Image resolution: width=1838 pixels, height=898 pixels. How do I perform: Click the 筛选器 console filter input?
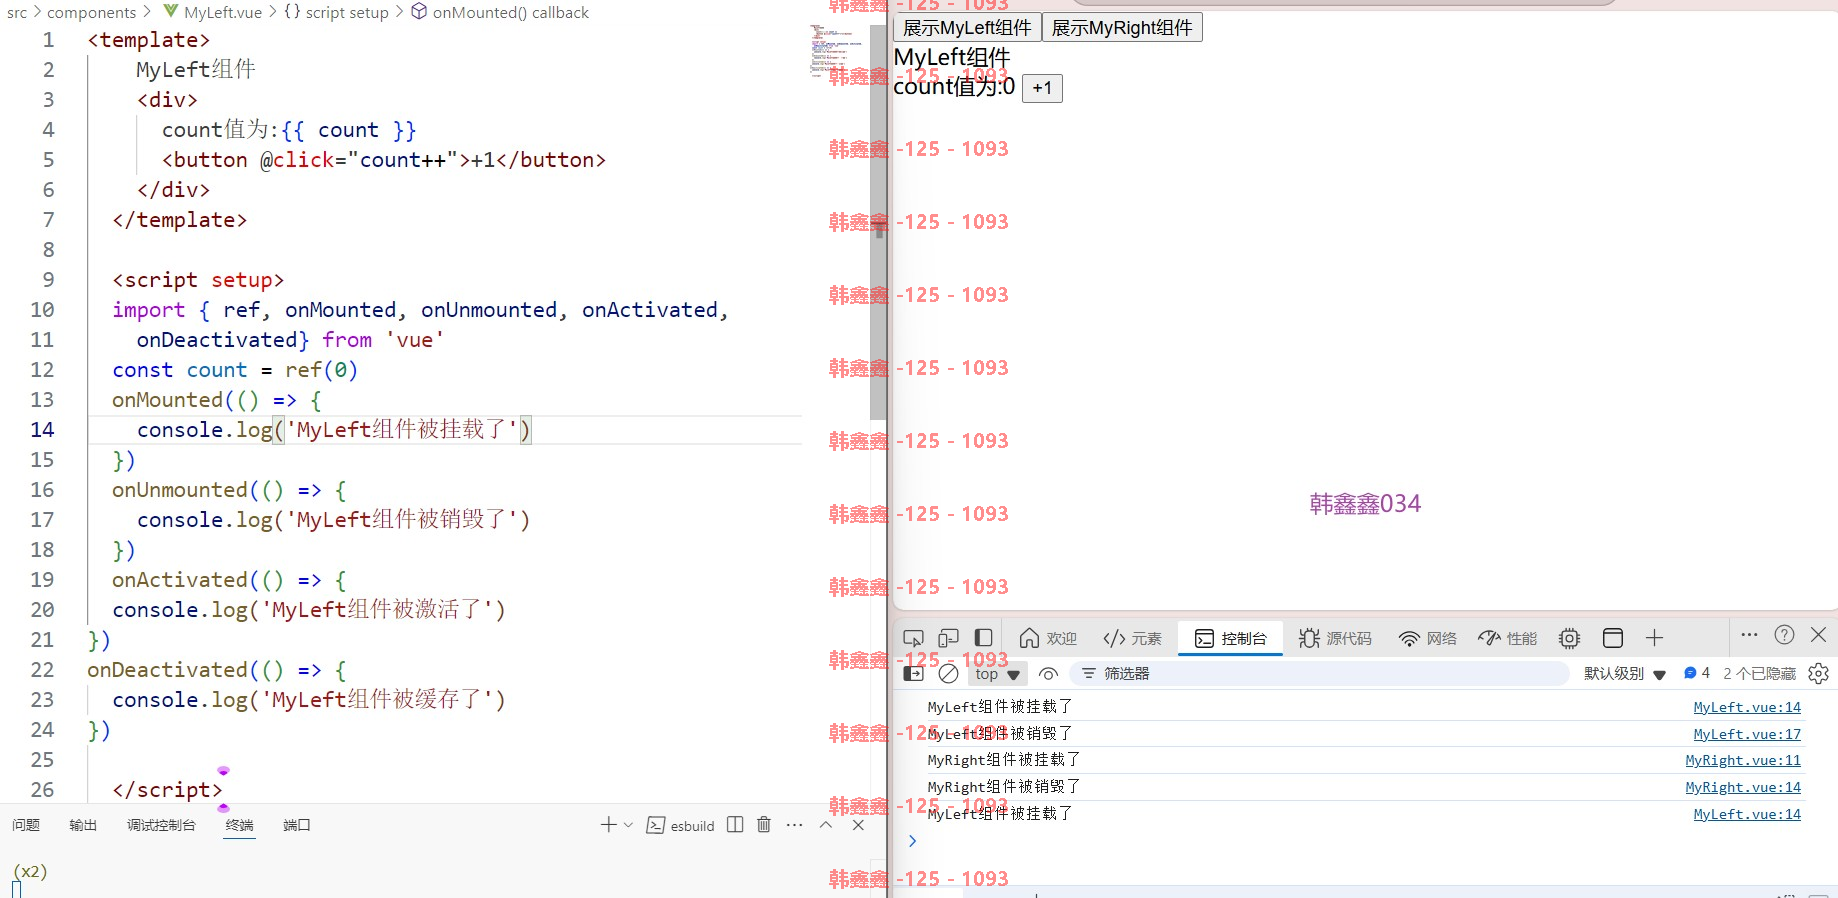[1318, 674]
